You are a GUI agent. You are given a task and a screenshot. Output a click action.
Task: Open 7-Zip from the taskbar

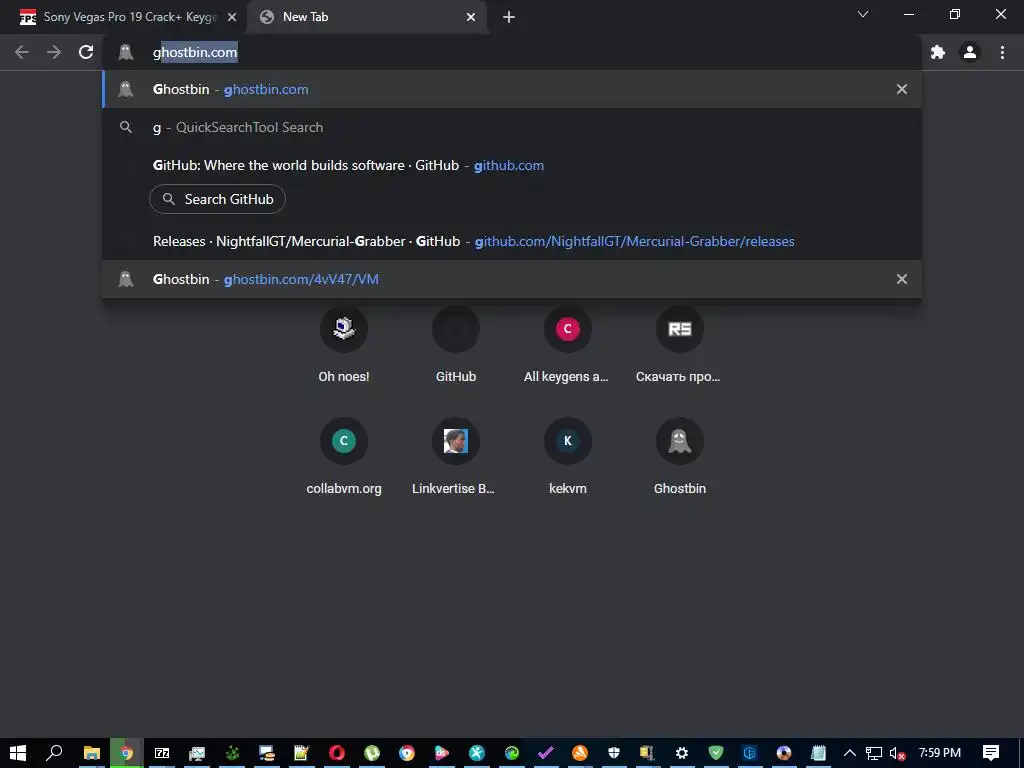(162, 753)
